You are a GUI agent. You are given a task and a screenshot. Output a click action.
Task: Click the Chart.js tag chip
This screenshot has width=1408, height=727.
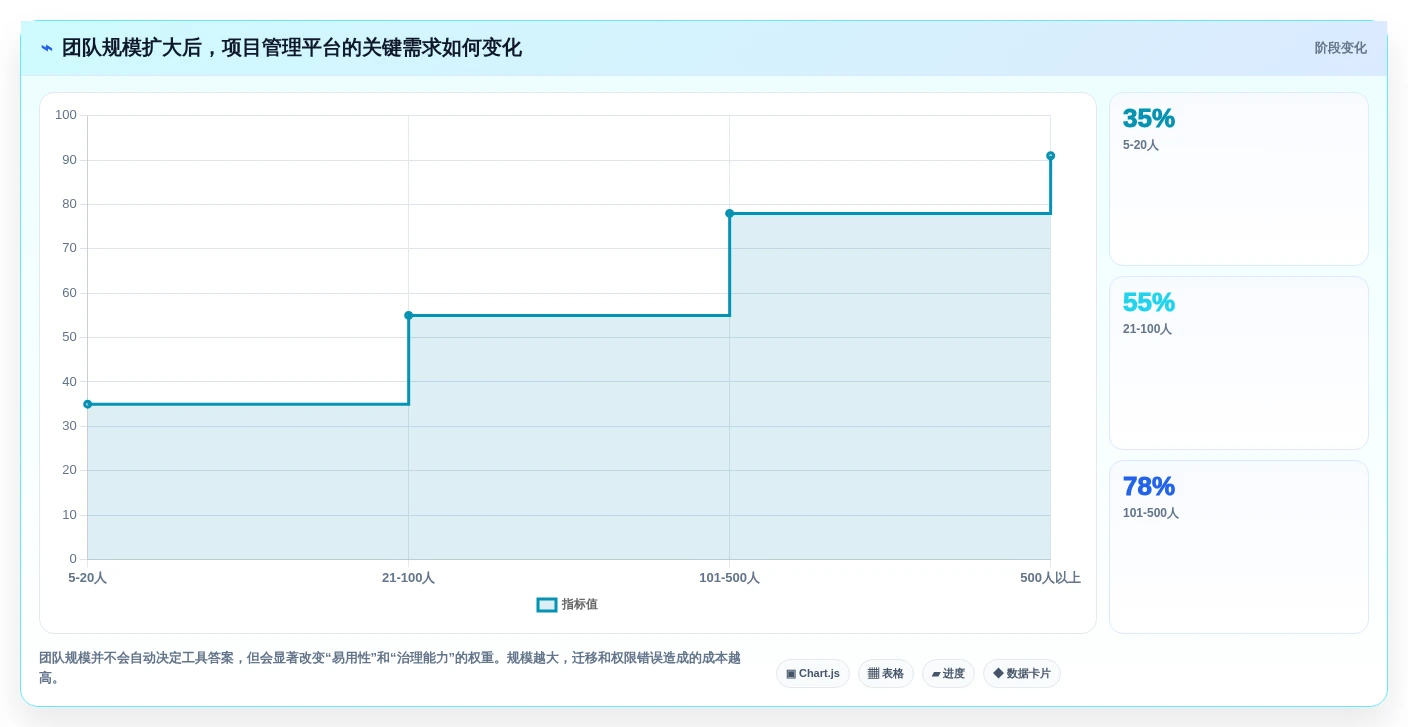[x=812, y=674]
